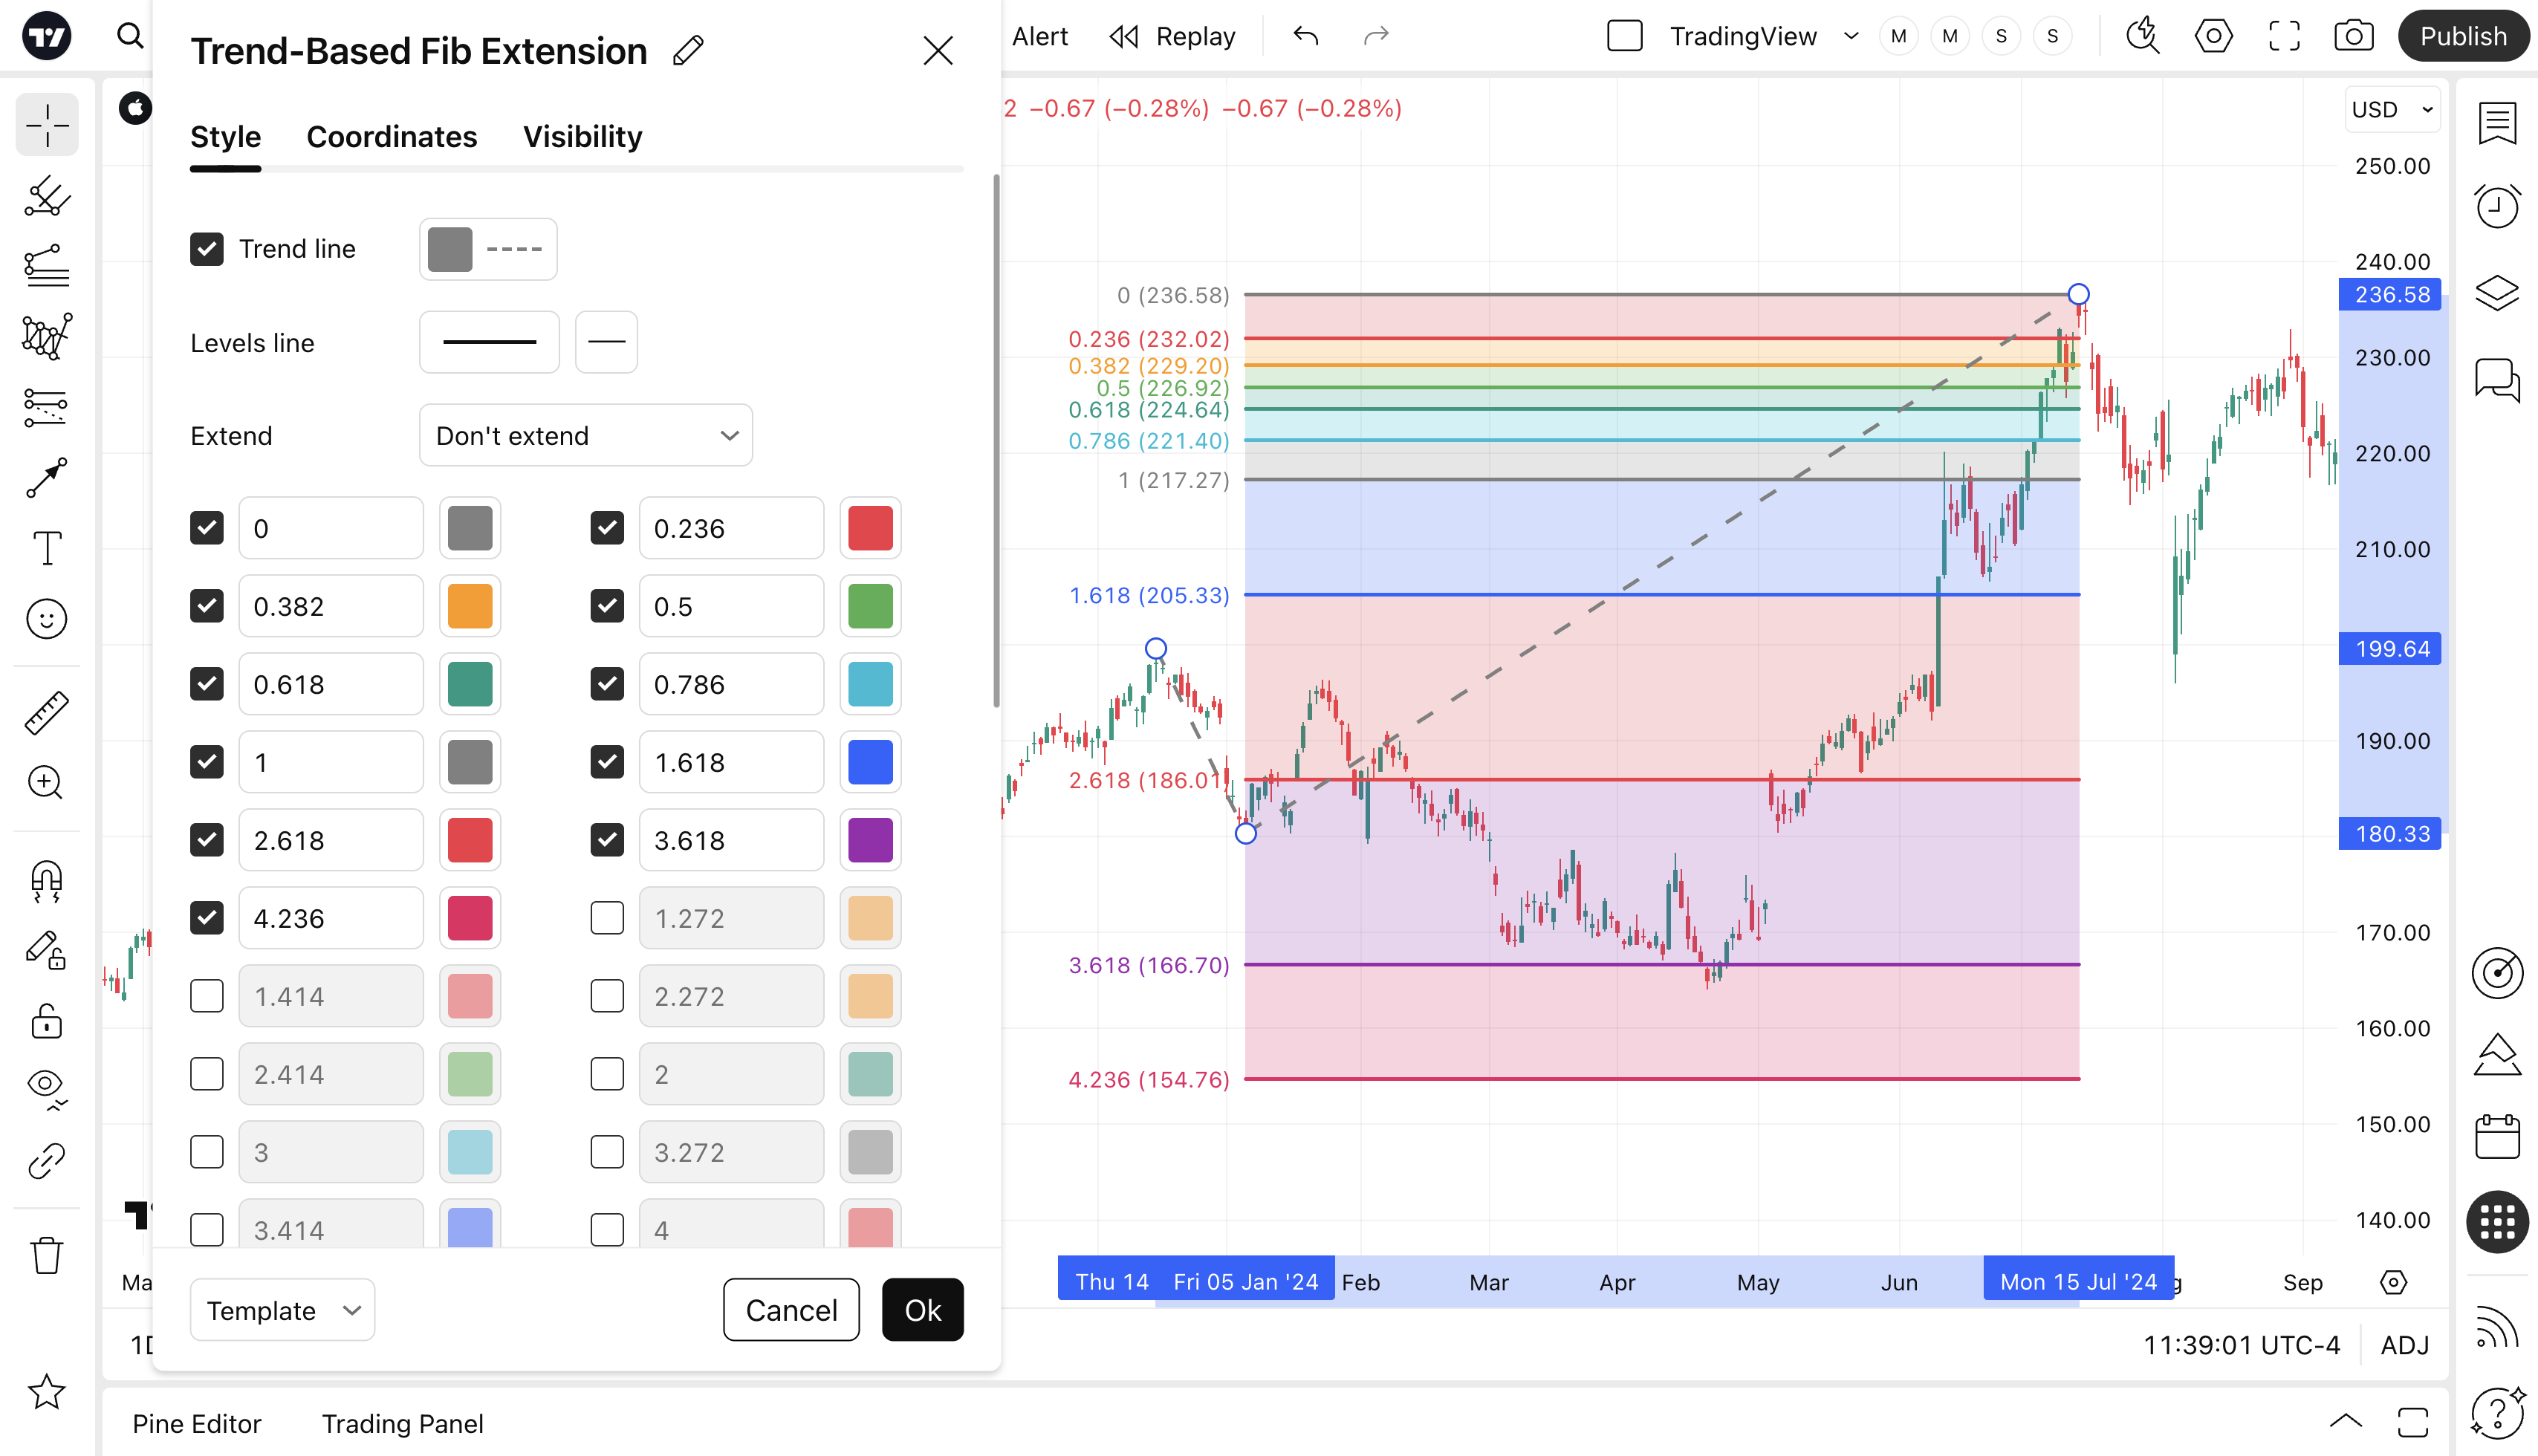Viewport: 2538px width, 1456px height.
Task: Click the pencil icon to rename the drawing
Action: pyautogui.click(x=688, y=51)
